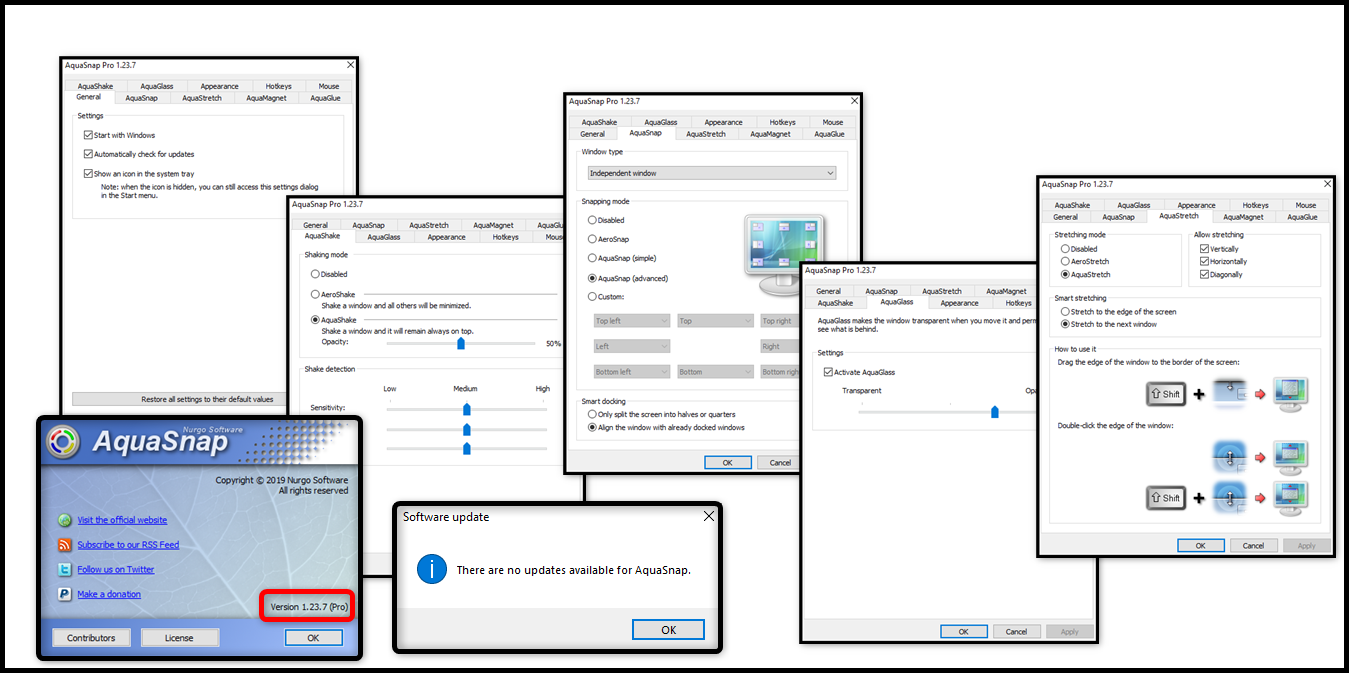Switch to Hotkeys tab in the General settings window
Screen dimensions: 1349x673
pyautogui.click(x=279, y=87)
